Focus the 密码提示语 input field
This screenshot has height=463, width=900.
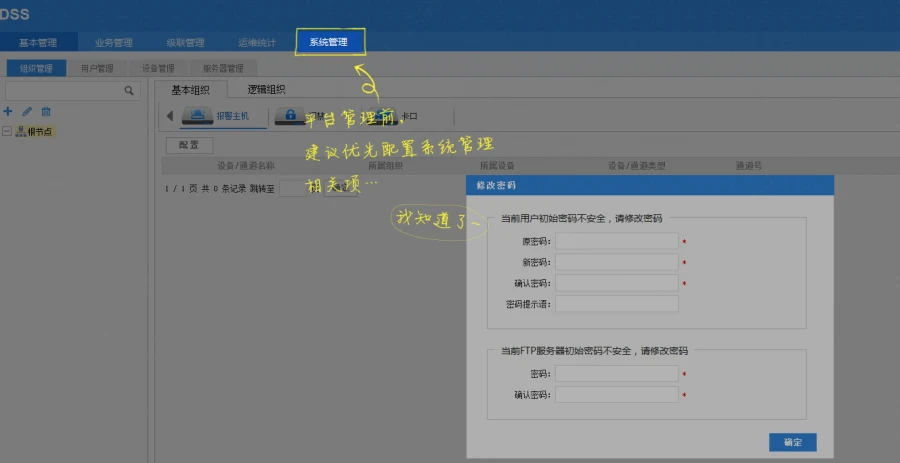(616, 304)
